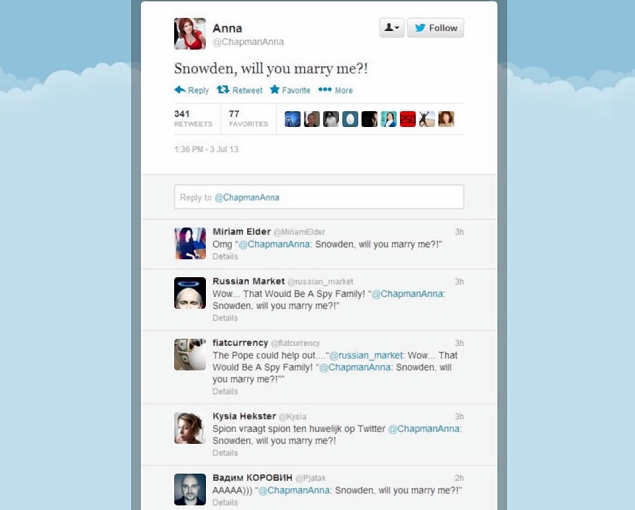This screenshot has height=510, width=635.
Task: Show Details of Kysia Hekster's tweet
Action: (x=225, y=453)
